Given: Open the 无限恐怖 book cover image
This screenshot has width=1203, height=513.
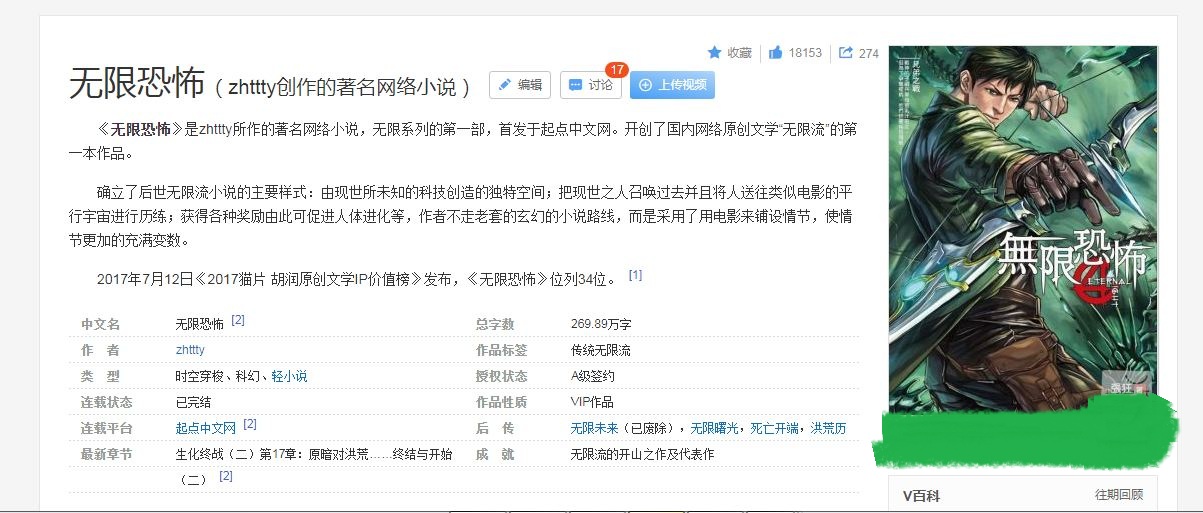Looking at the screenshot, I should [x=1022, y=228].
